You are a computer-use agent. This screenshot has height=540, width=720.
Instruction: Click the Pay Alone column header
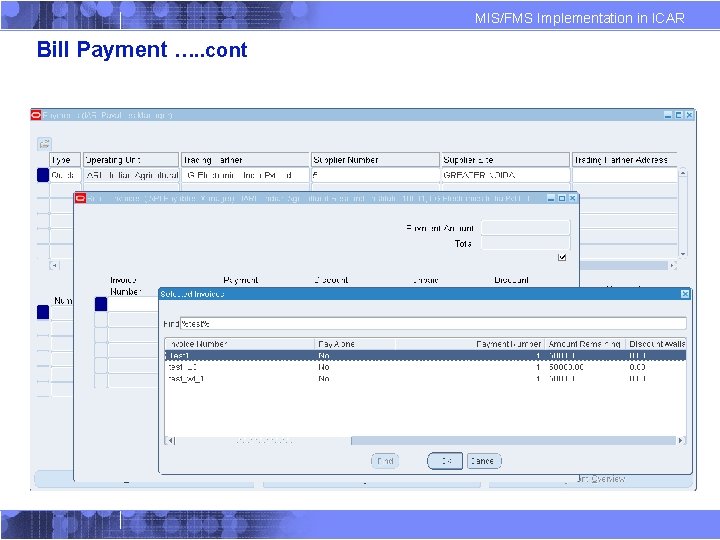tap(354, 344)
